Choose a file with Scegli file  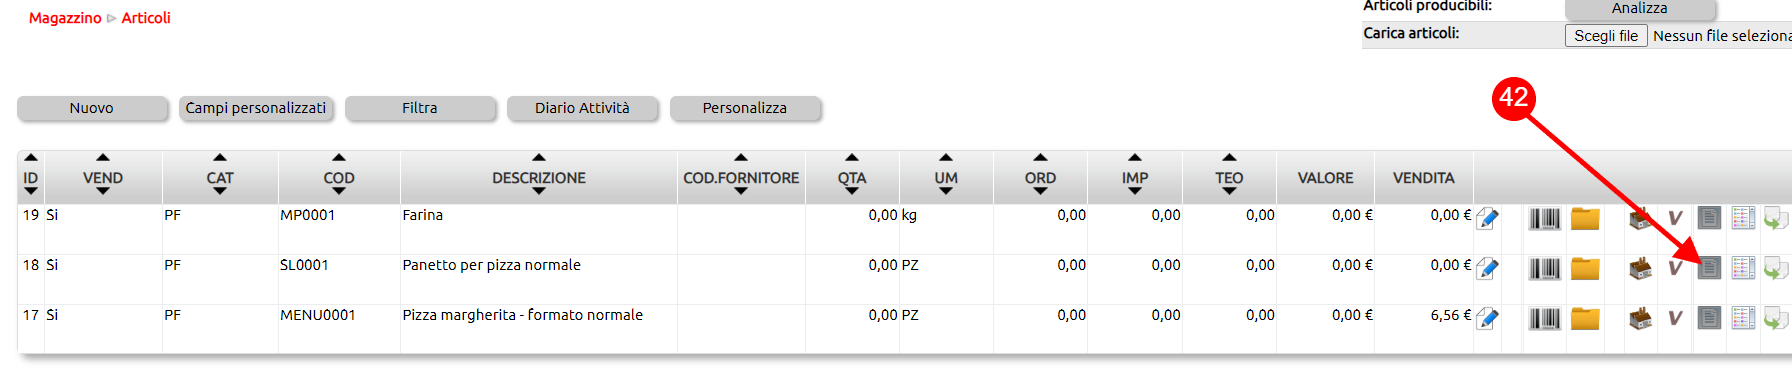pyautogui.click(x=1606, y=36)
